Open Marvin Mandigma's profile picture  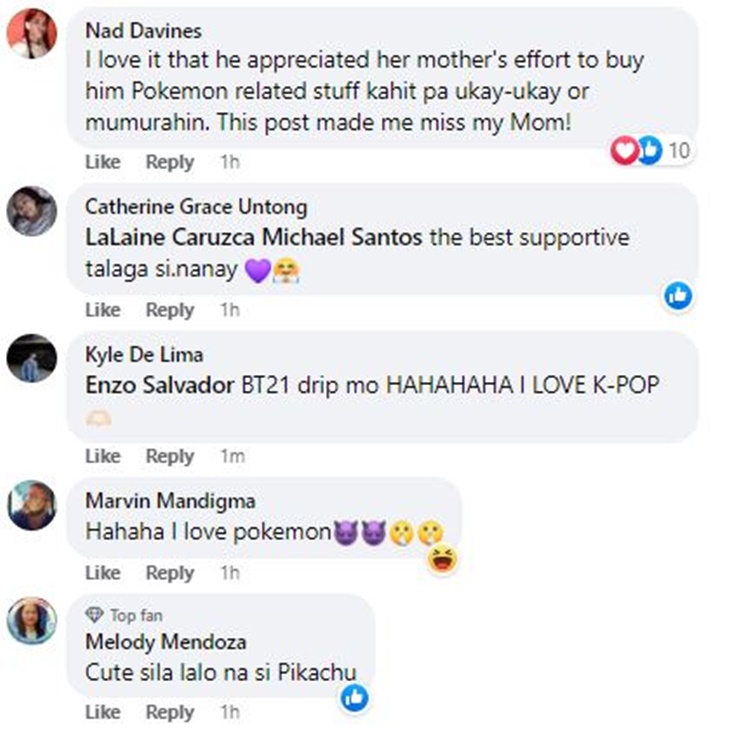click(31, 504)
